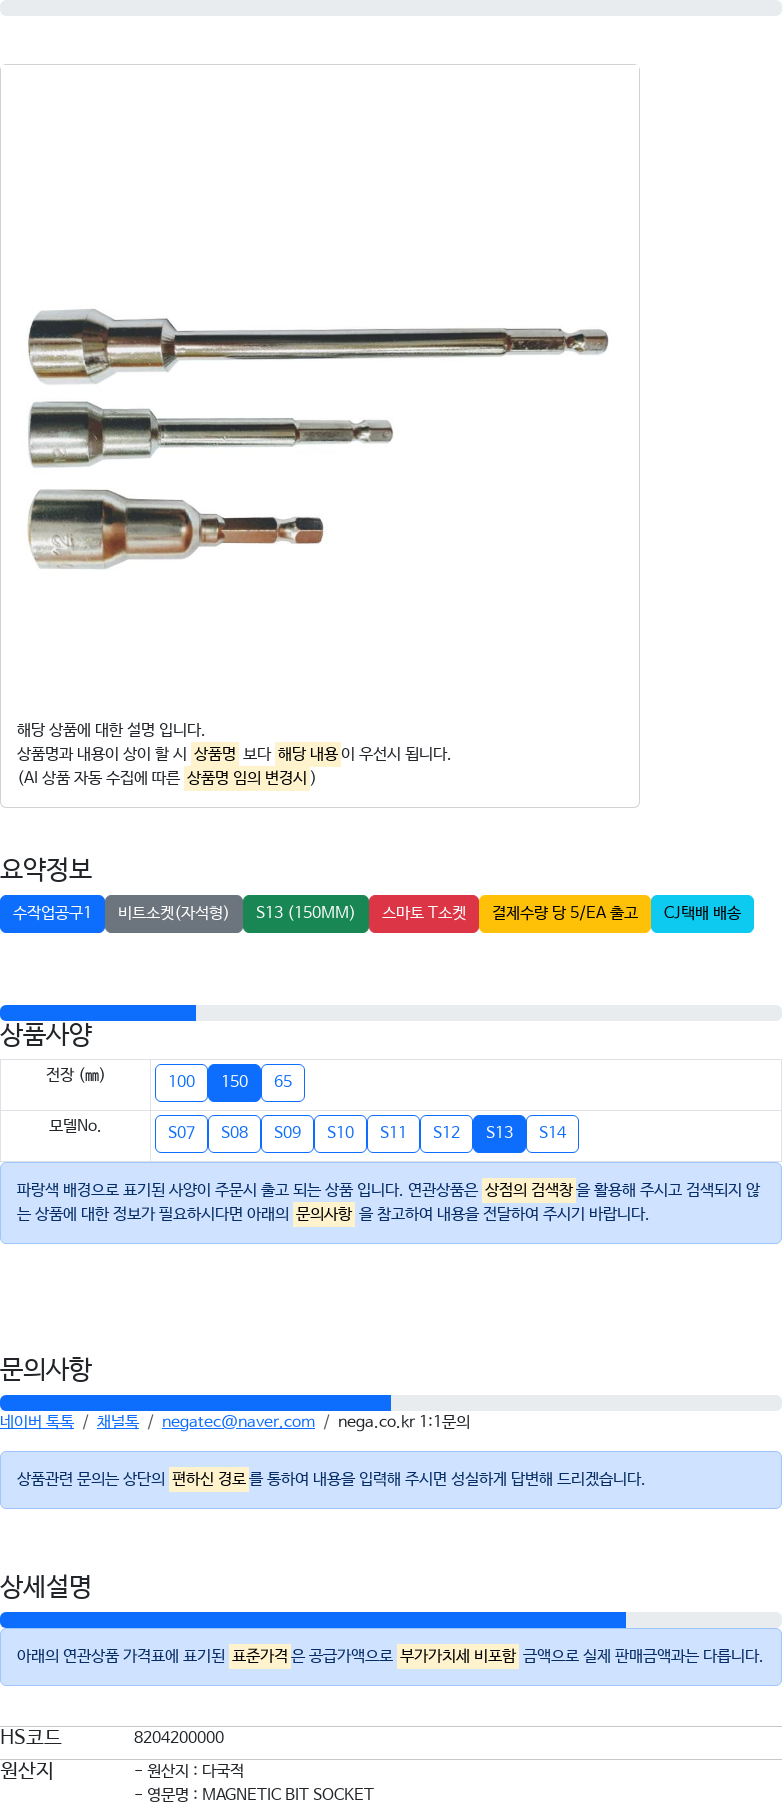Choose model S10
Screen dimensions: 782x1808
coord(340,1133)
